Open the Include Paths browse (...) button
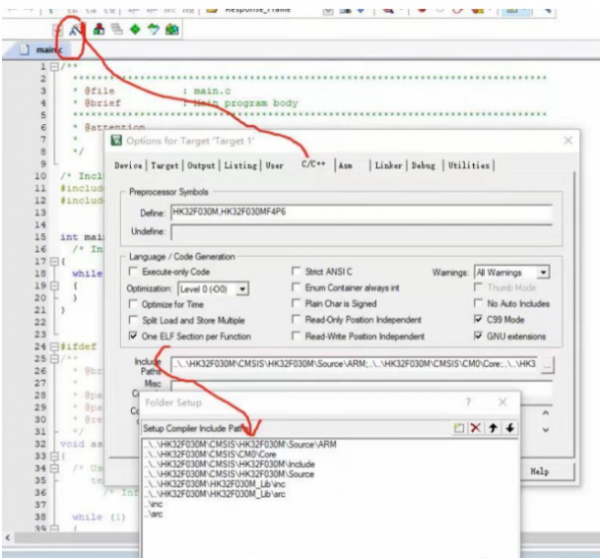The height and width of the screenshot is (558, 600). point(547,365)
